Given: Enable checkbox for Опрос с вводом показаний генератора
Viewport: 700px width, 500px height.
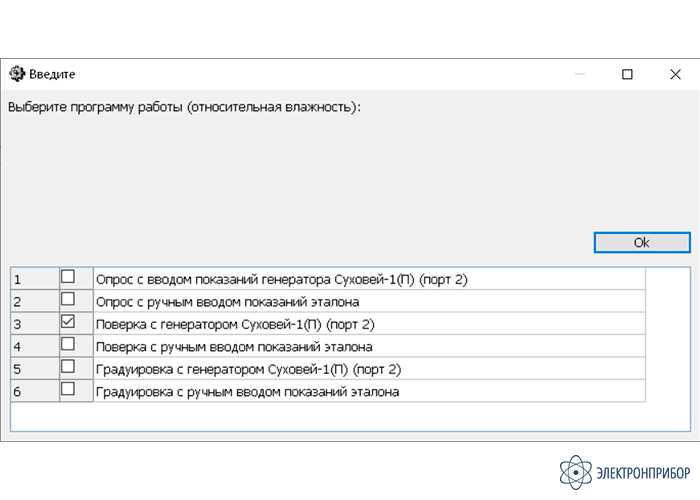Looking at the screenshot, I should (x=68, y=277).
